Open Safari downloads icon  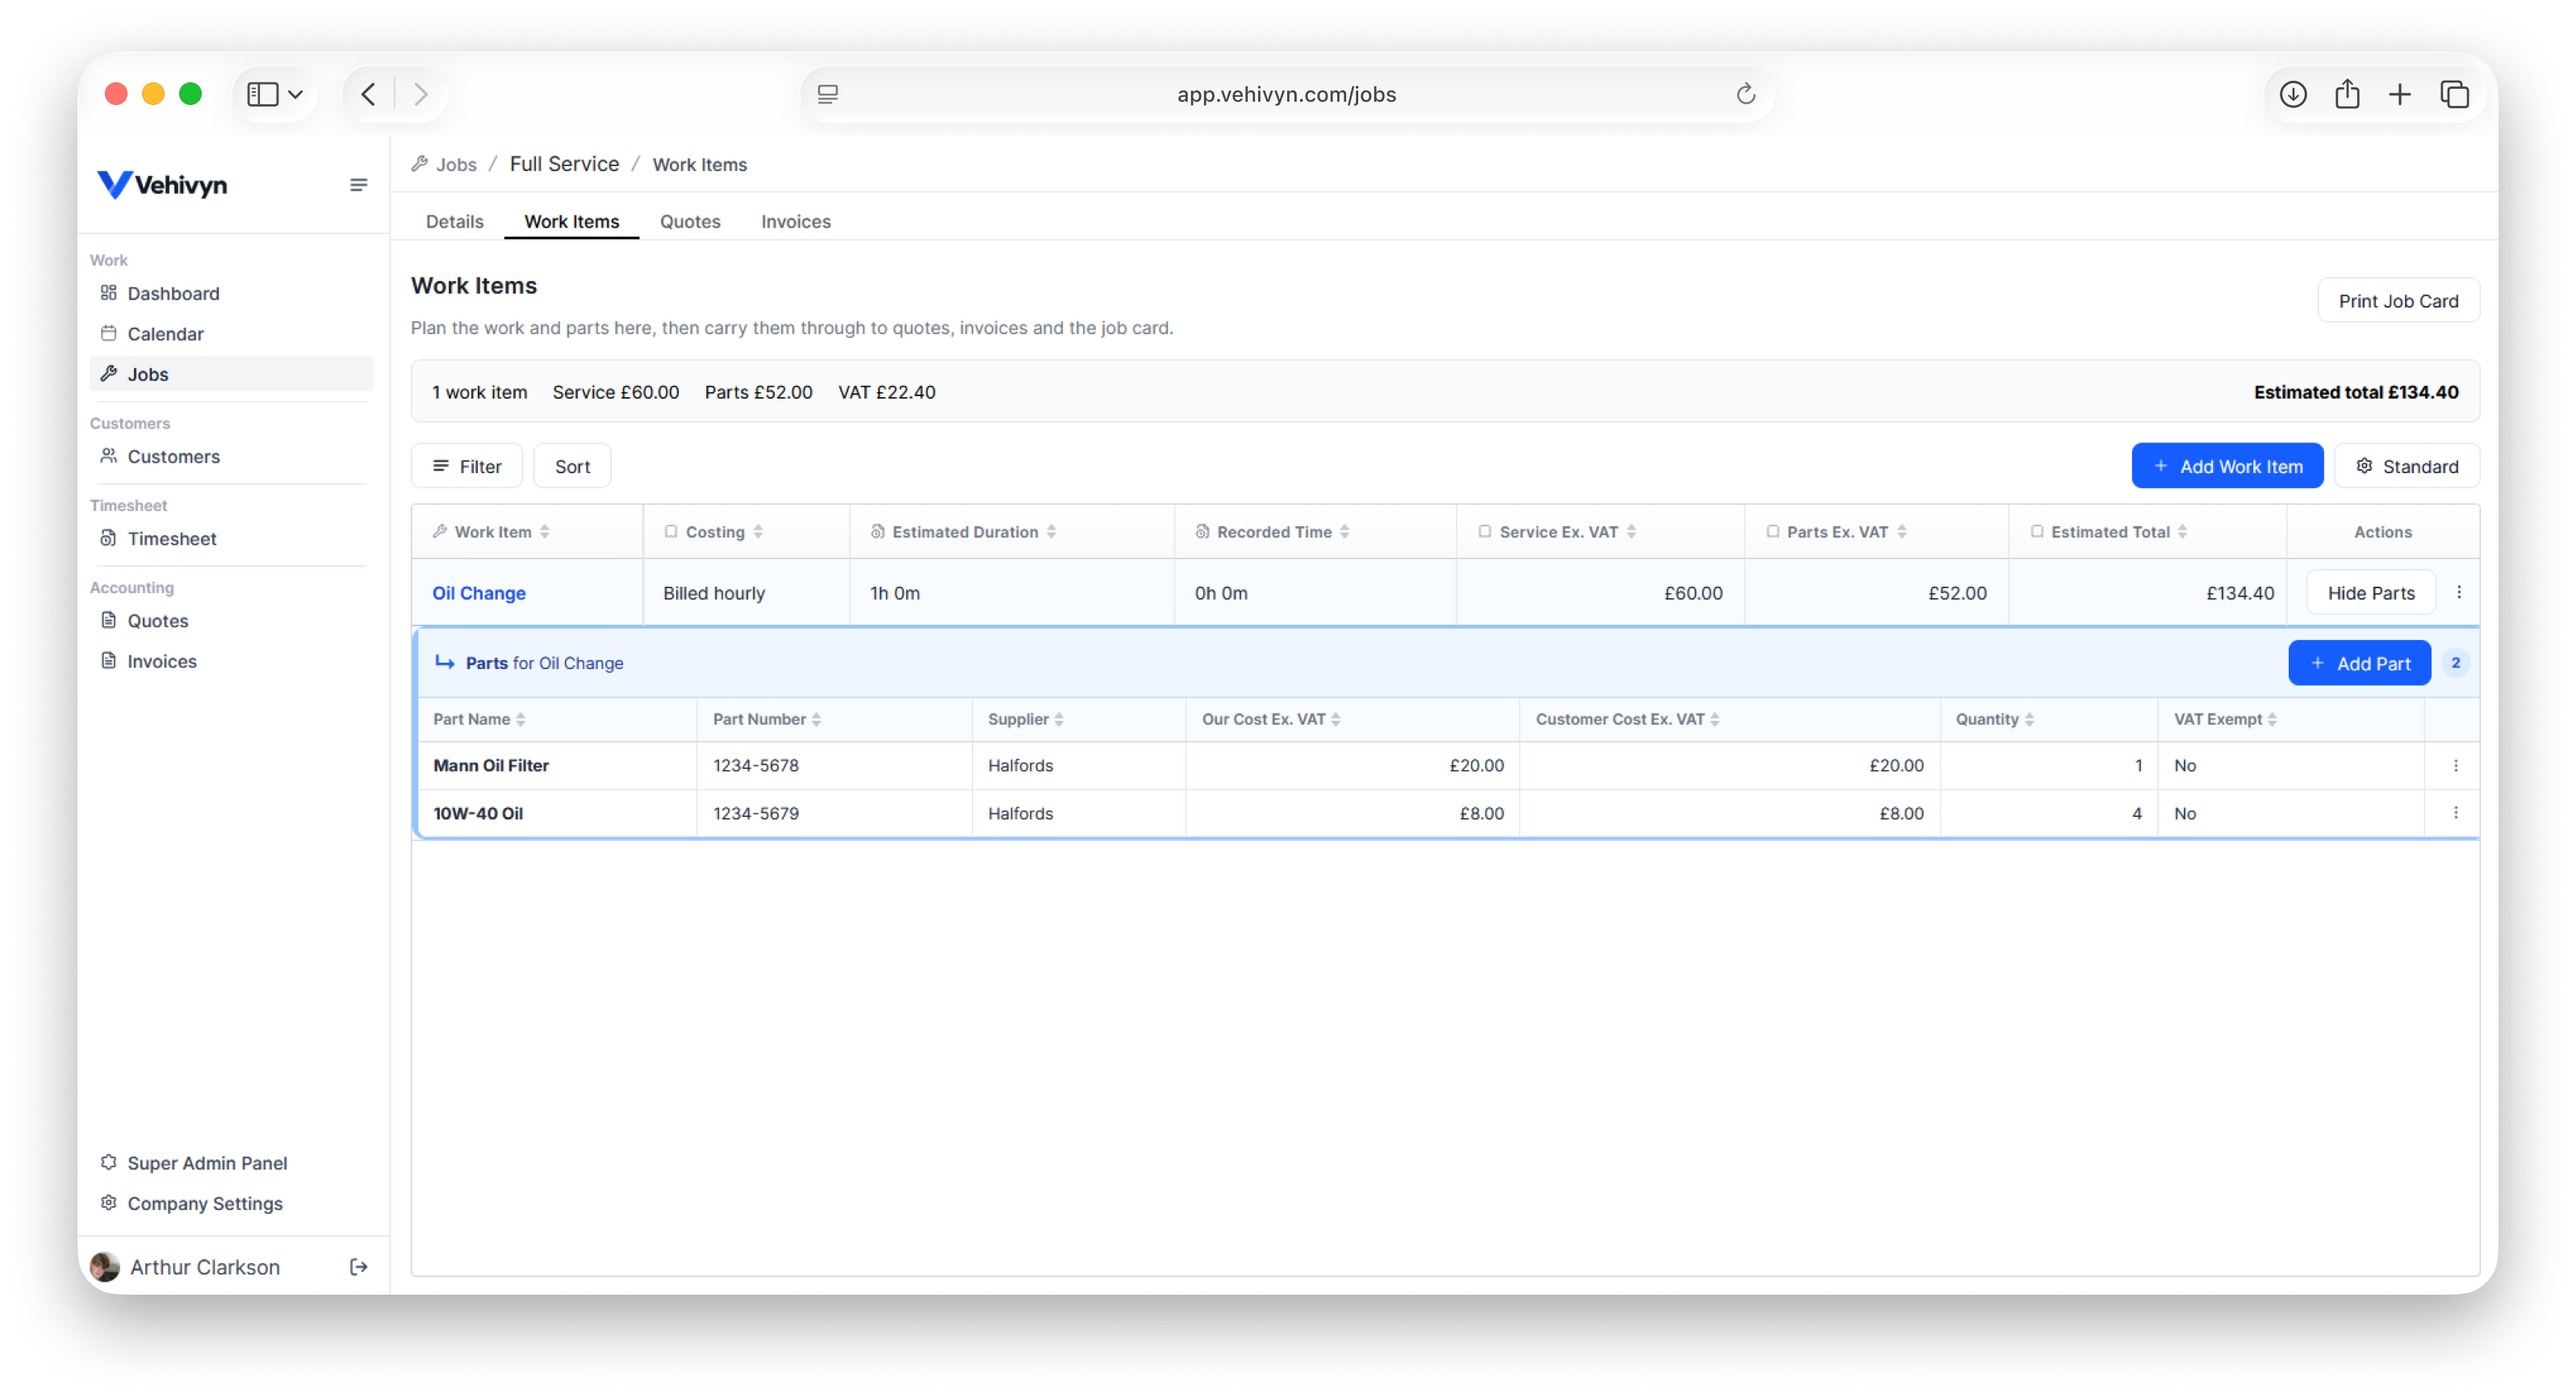(x=2293, y=94)
